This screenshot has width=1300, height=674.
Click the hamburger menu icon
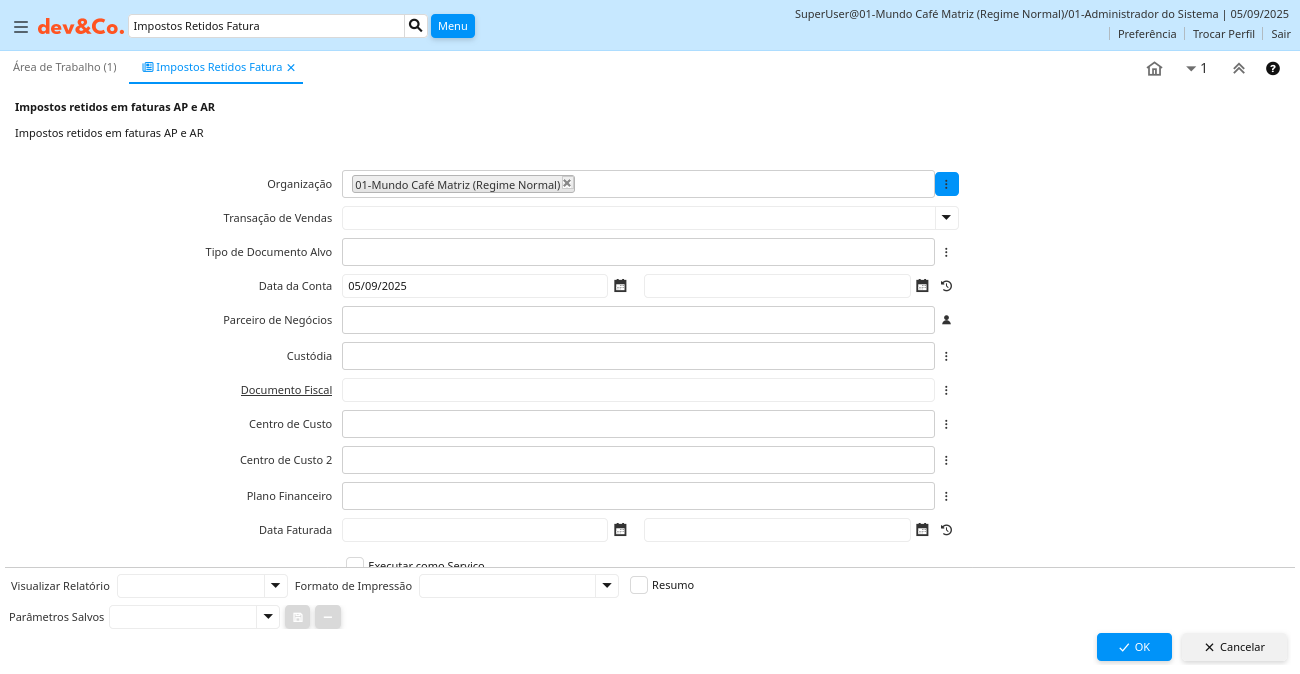(x=20, y=27)
